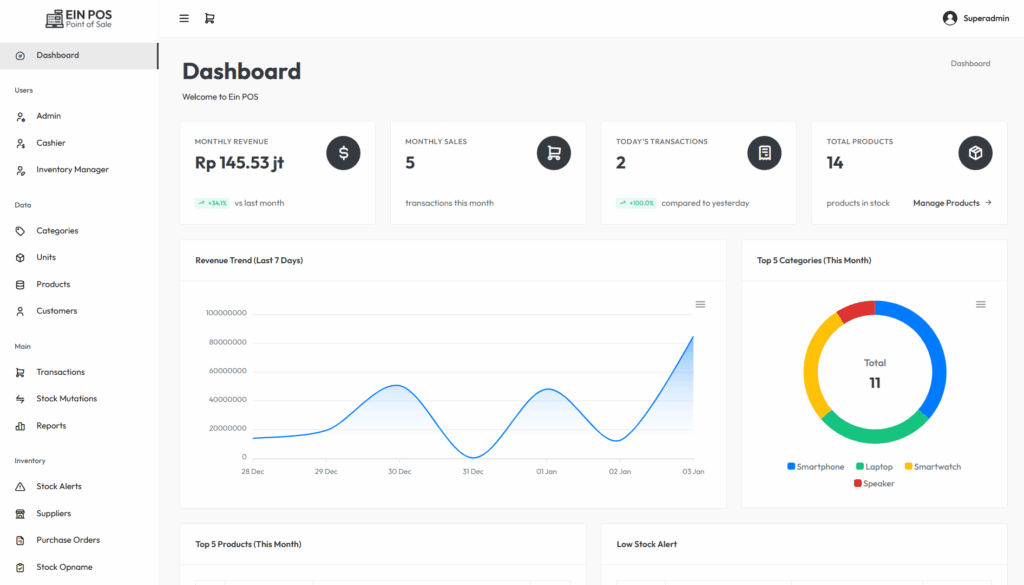Click Today's Transactions receipt icon

(x=764, y=153)
